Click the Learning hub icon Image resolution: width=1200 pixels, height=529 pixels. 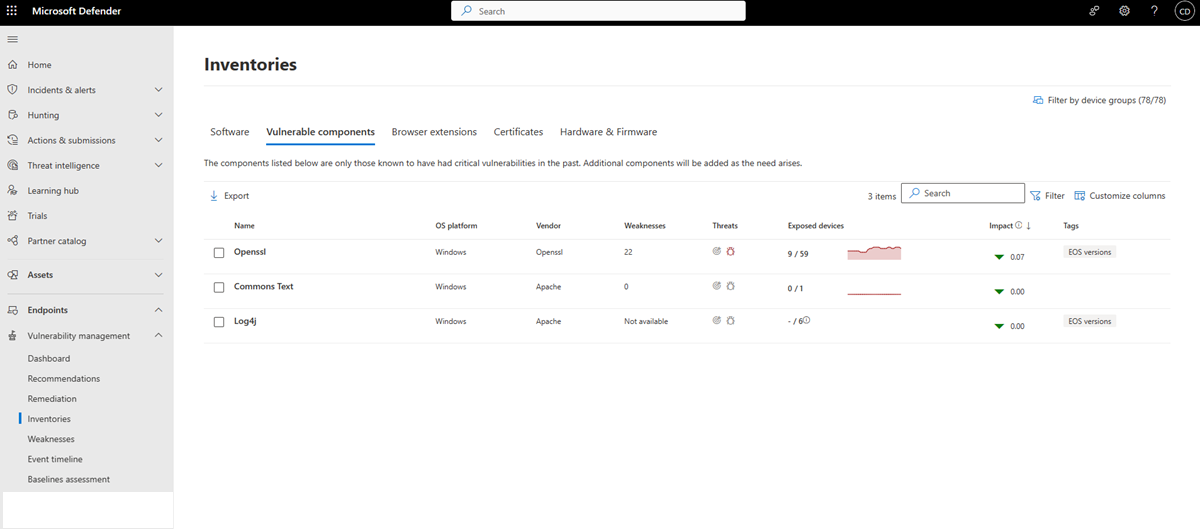pyautogui.click(x=13, y=190)
